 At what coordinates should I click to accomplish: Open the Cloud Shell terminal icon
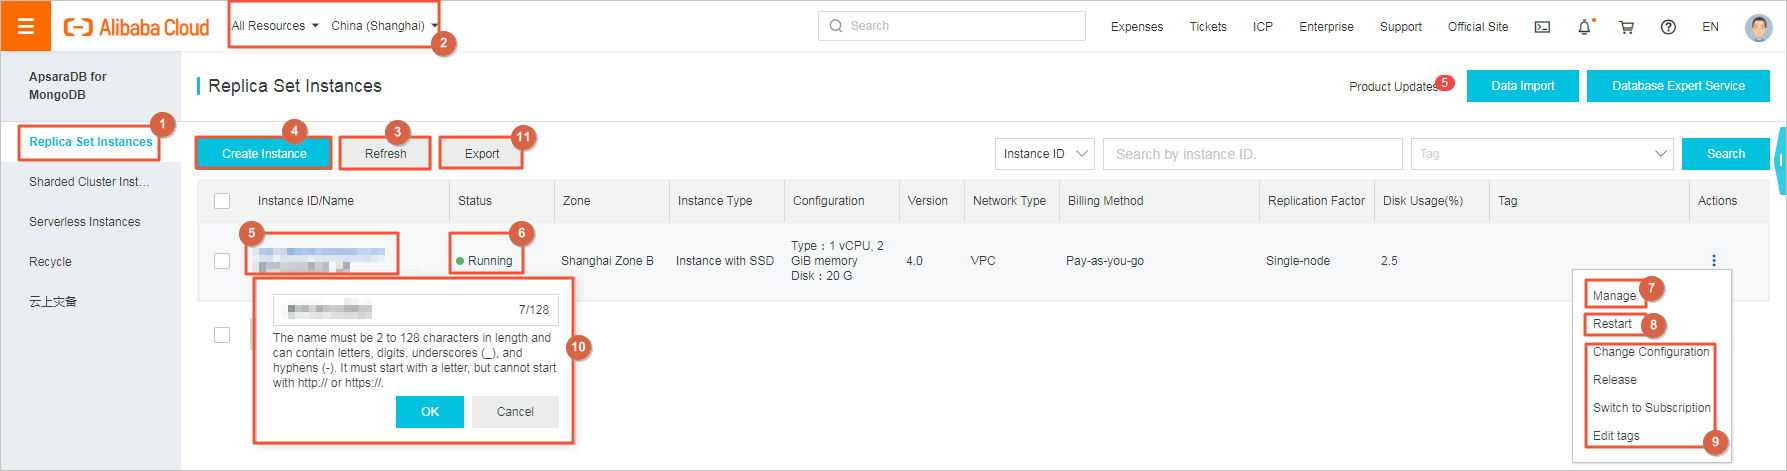pyautogui.click(x=1542, y=27)
